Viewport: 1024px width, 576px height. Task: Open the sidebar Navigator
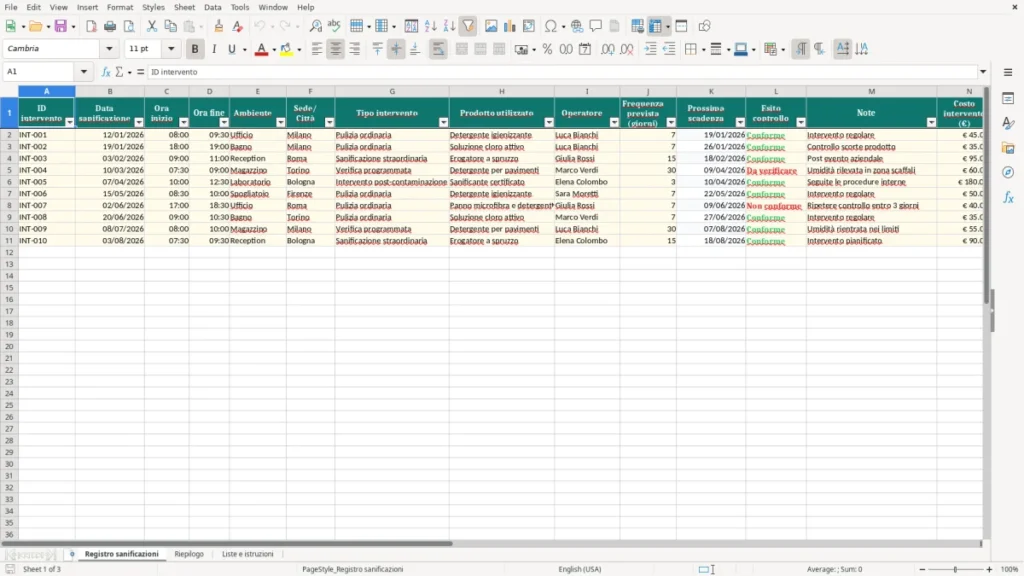pos(1008,172)
